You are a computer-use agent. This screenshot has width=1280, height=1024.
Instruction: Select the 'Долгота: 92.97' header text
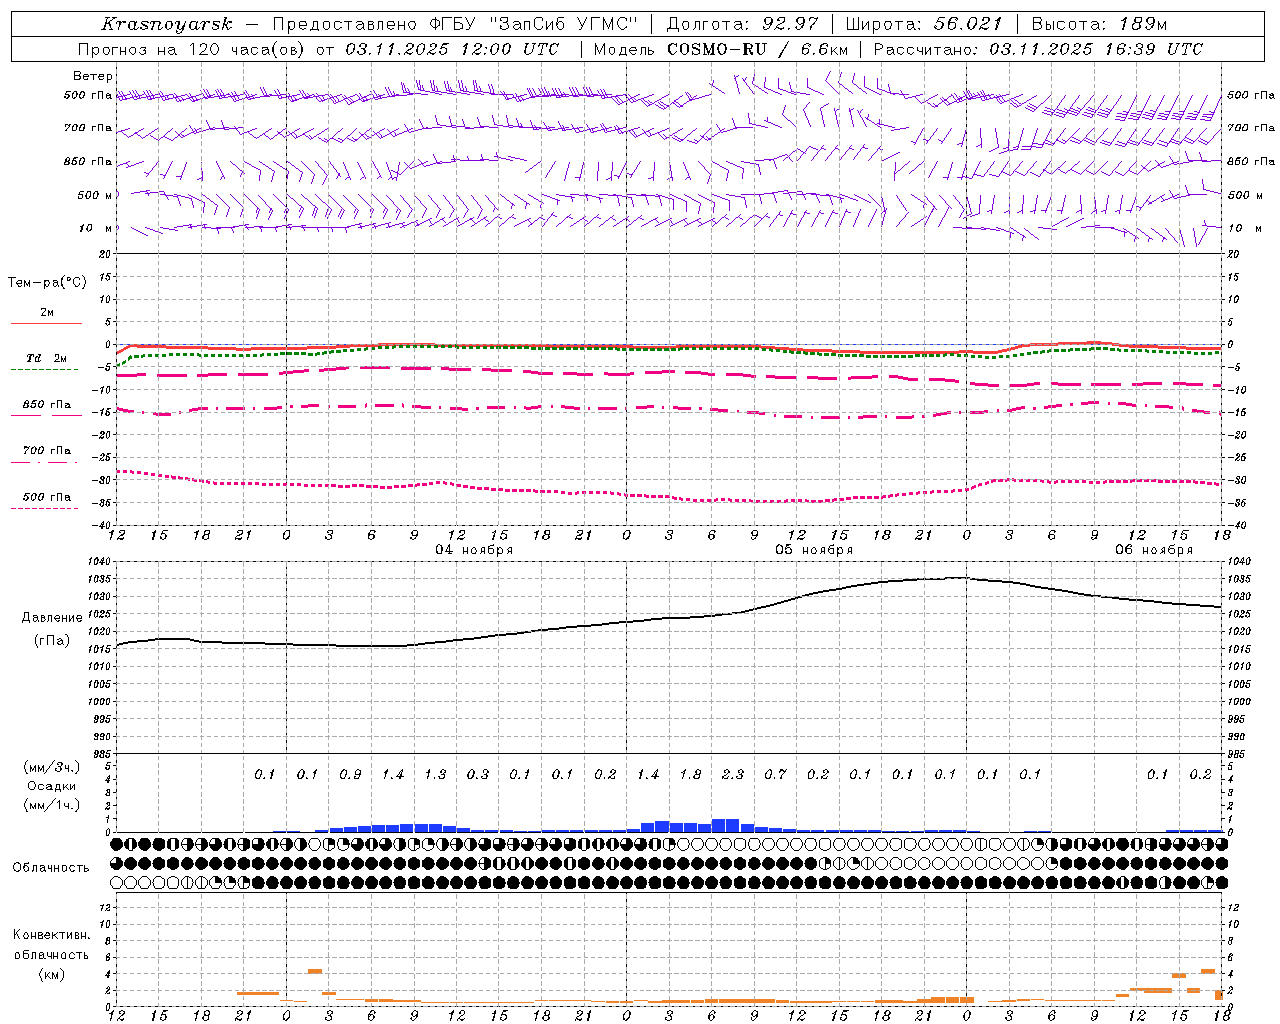[x=742, y=24]
